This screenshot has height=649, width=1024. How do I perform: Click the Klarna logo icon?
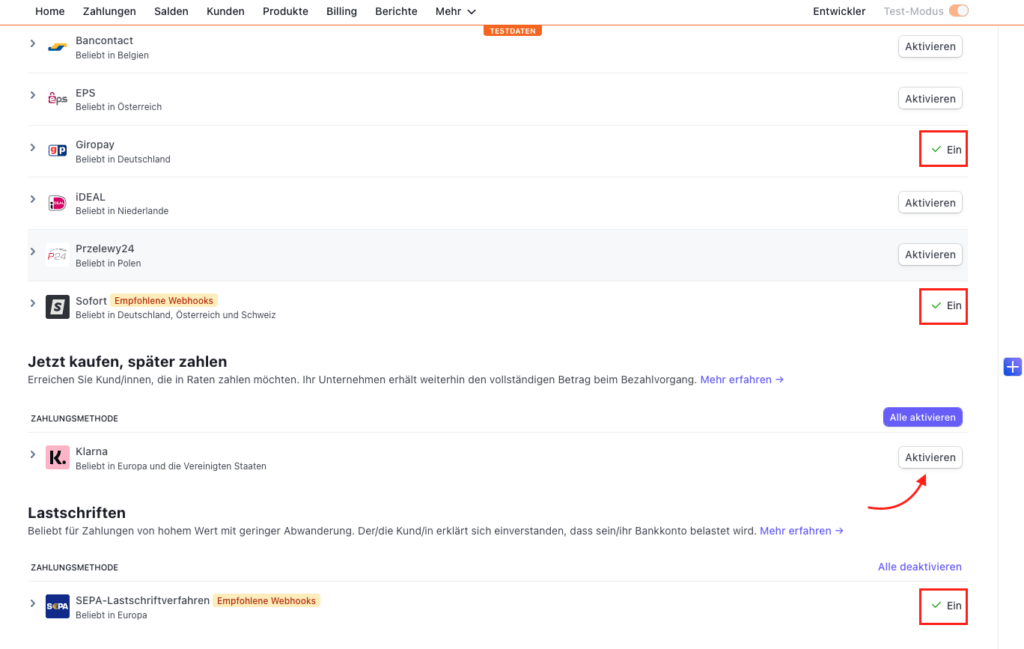click(x=57, y=458)
